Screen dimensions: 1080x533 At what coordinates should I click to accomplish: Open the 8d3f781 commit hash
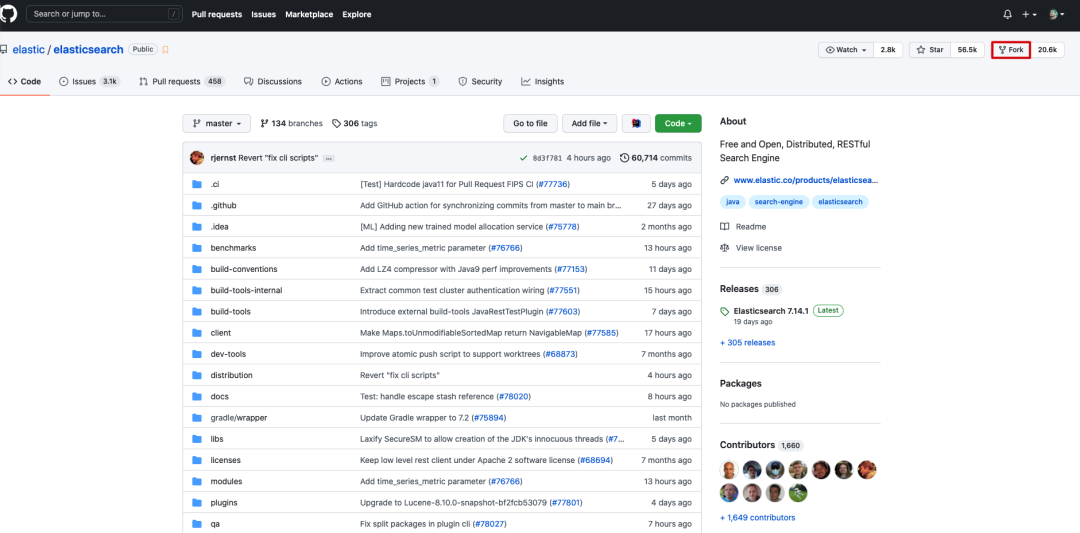click(x=547, y=158)
